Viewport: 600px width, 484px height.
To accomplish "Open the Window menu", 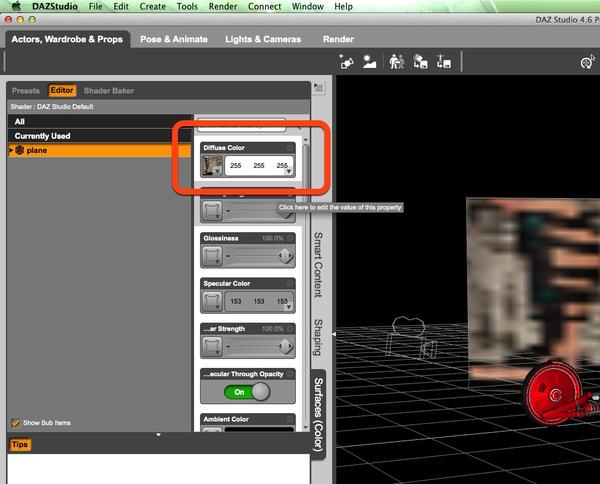I will click(x=308, y=7).
